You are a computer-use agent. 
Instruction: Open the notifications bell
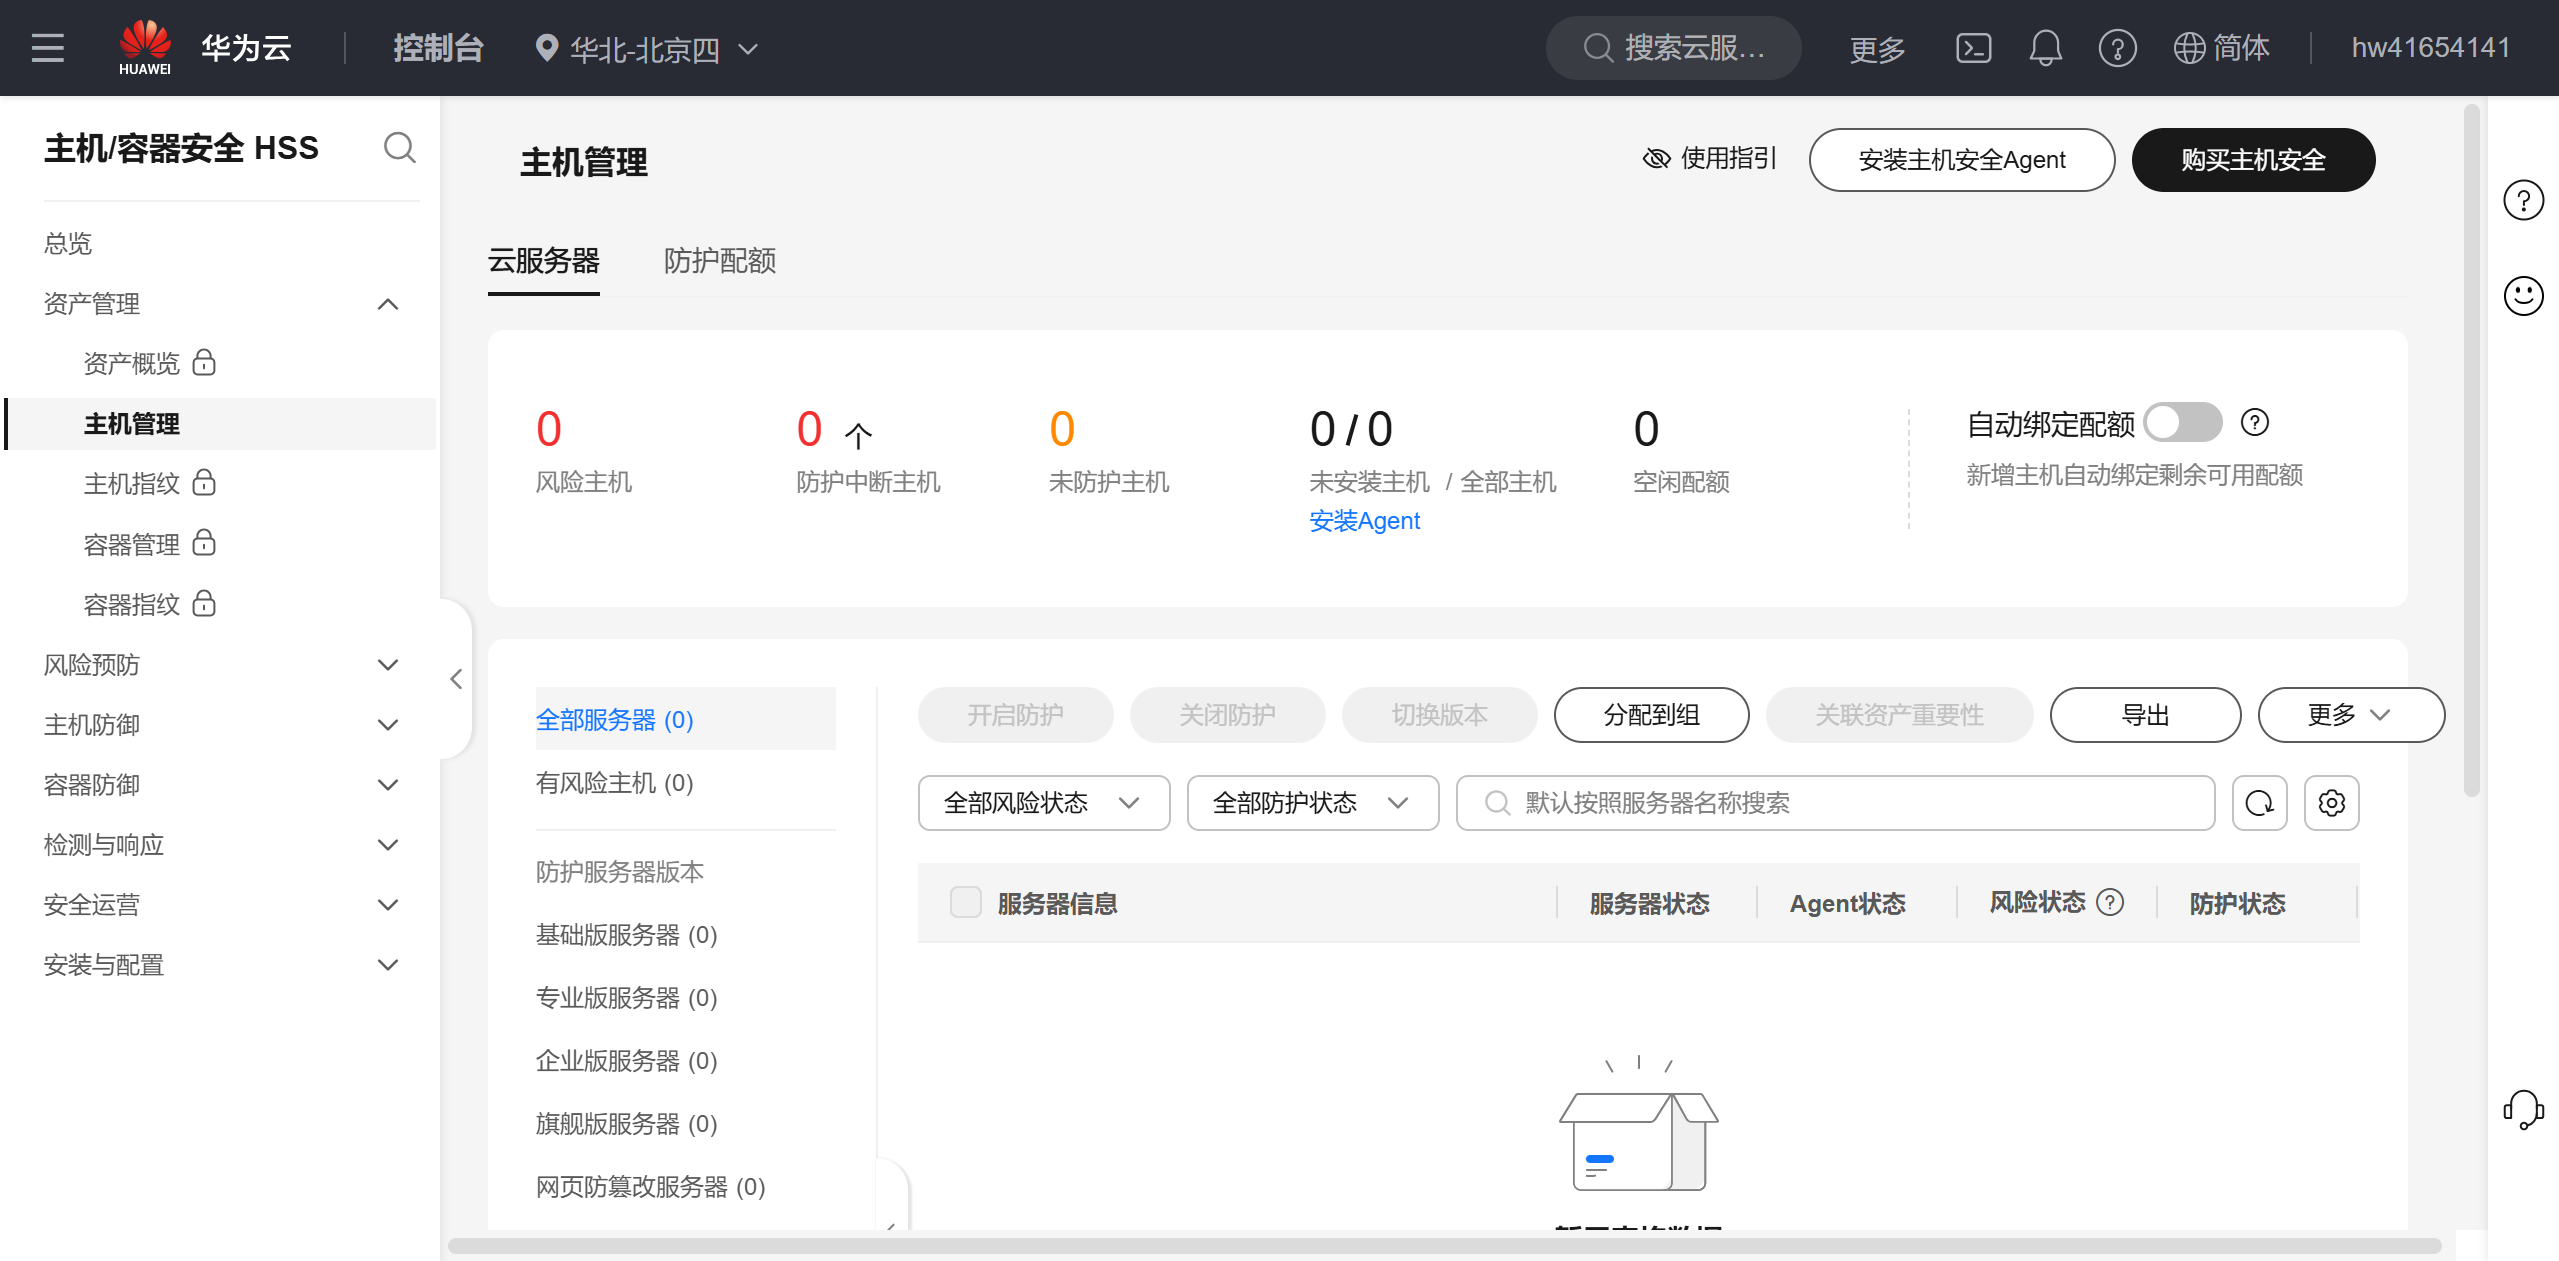[x=2045, y=48]
